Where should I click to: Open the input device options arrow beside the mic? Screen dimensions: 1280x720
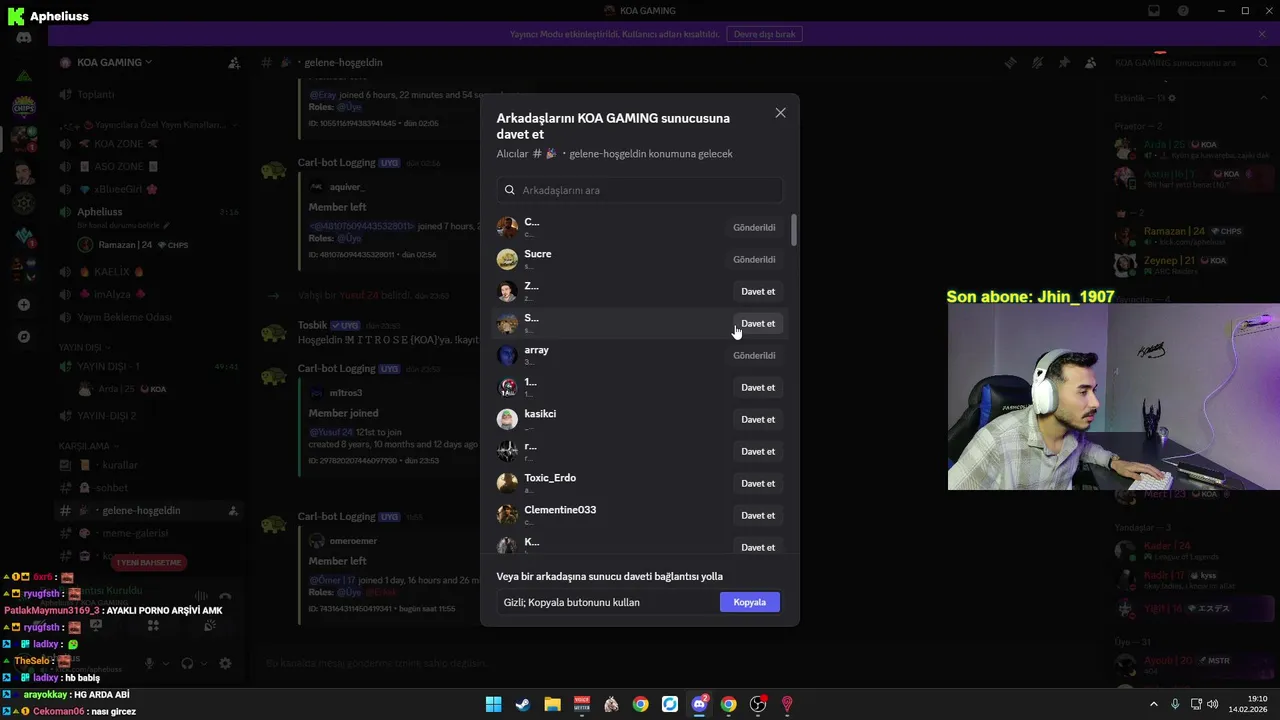tap(166, 664)
